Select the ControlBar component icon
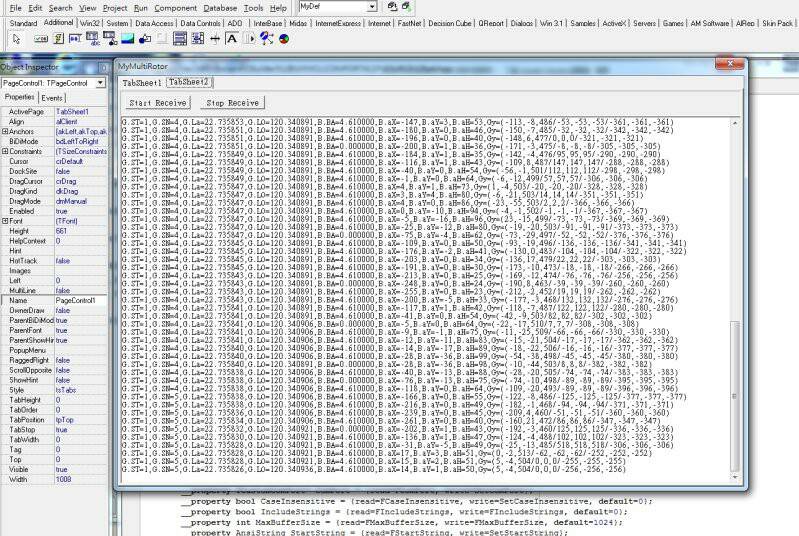The width and height of the screenshot is (799, 536). tap(249, 39)
